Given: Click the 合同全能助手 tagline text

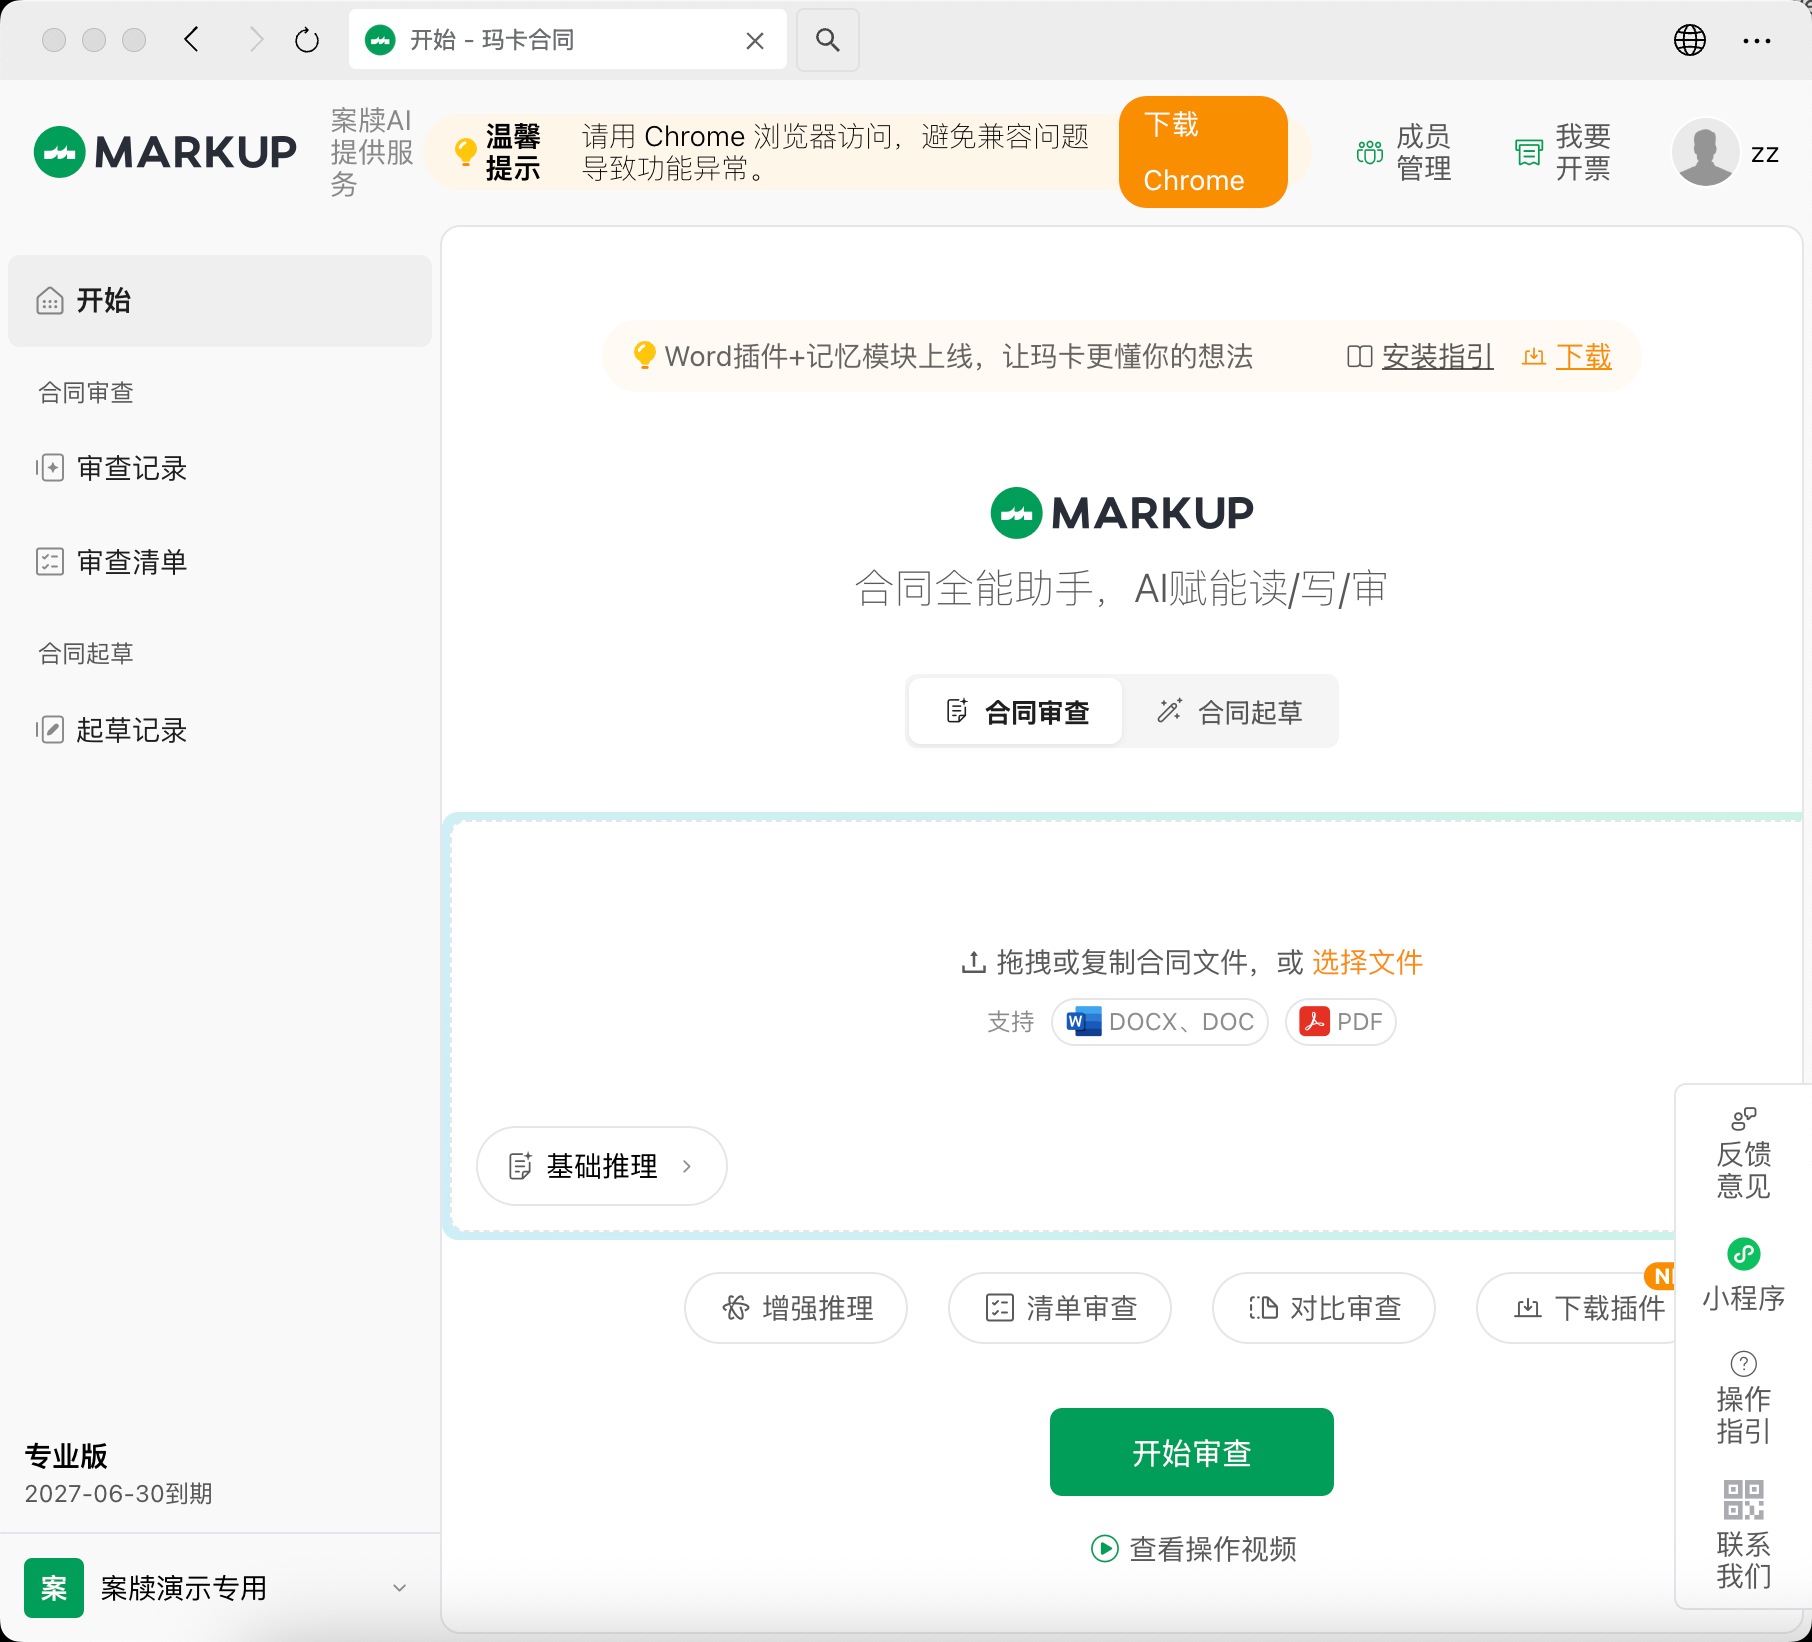Looking at the screenshot, I should pyautogui.click(x=1121, y=589).
